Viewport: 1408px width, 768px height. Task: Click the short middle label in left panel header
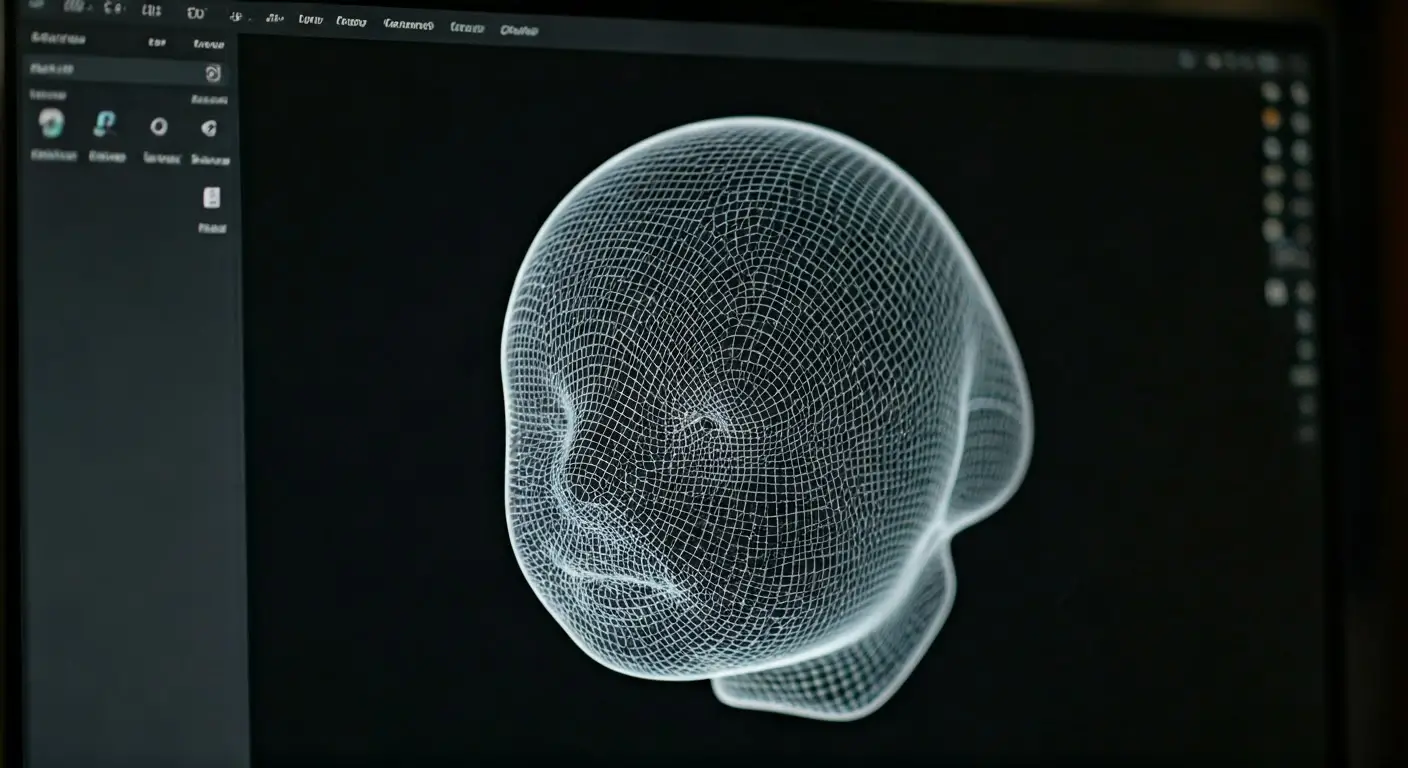pos(156,42)
